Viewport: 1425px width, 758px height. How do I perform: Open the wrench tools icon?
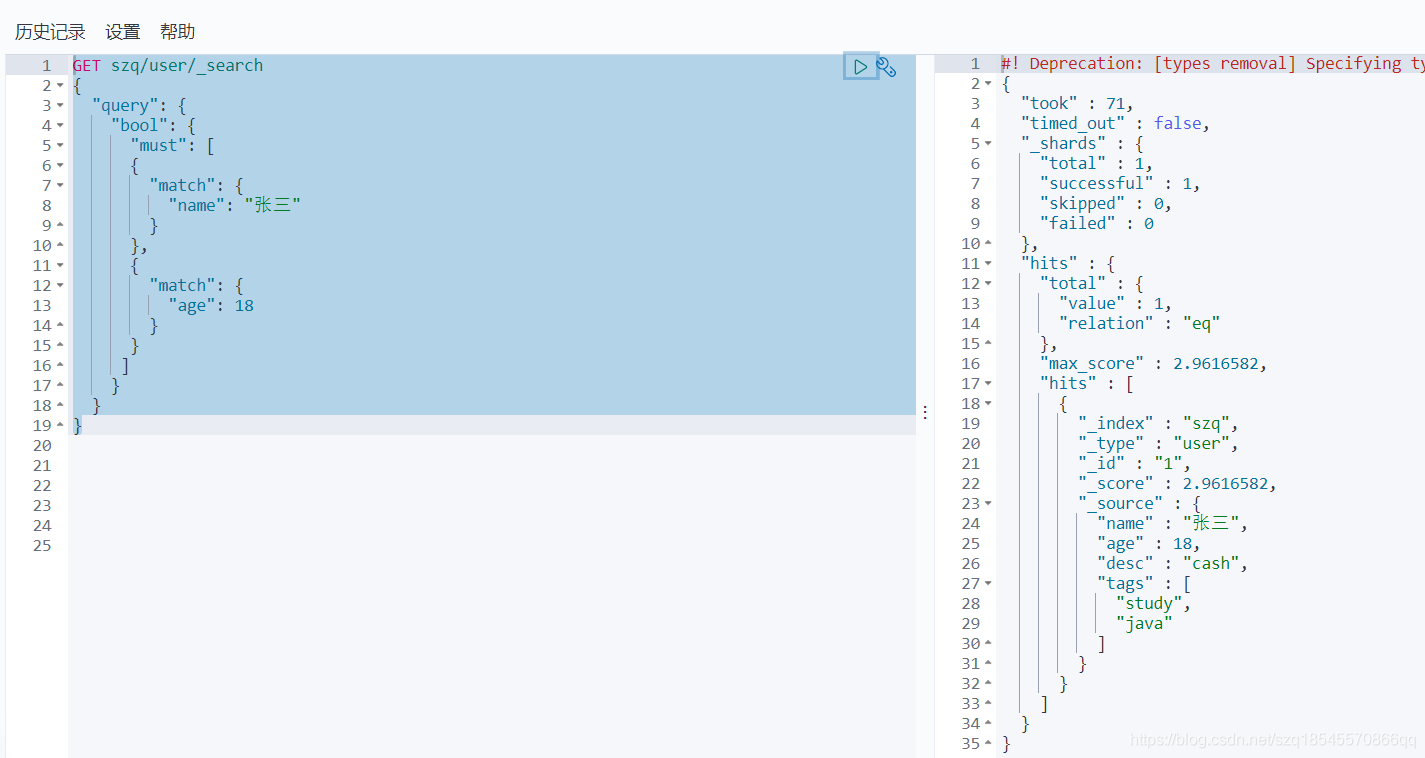coord(887,67)
